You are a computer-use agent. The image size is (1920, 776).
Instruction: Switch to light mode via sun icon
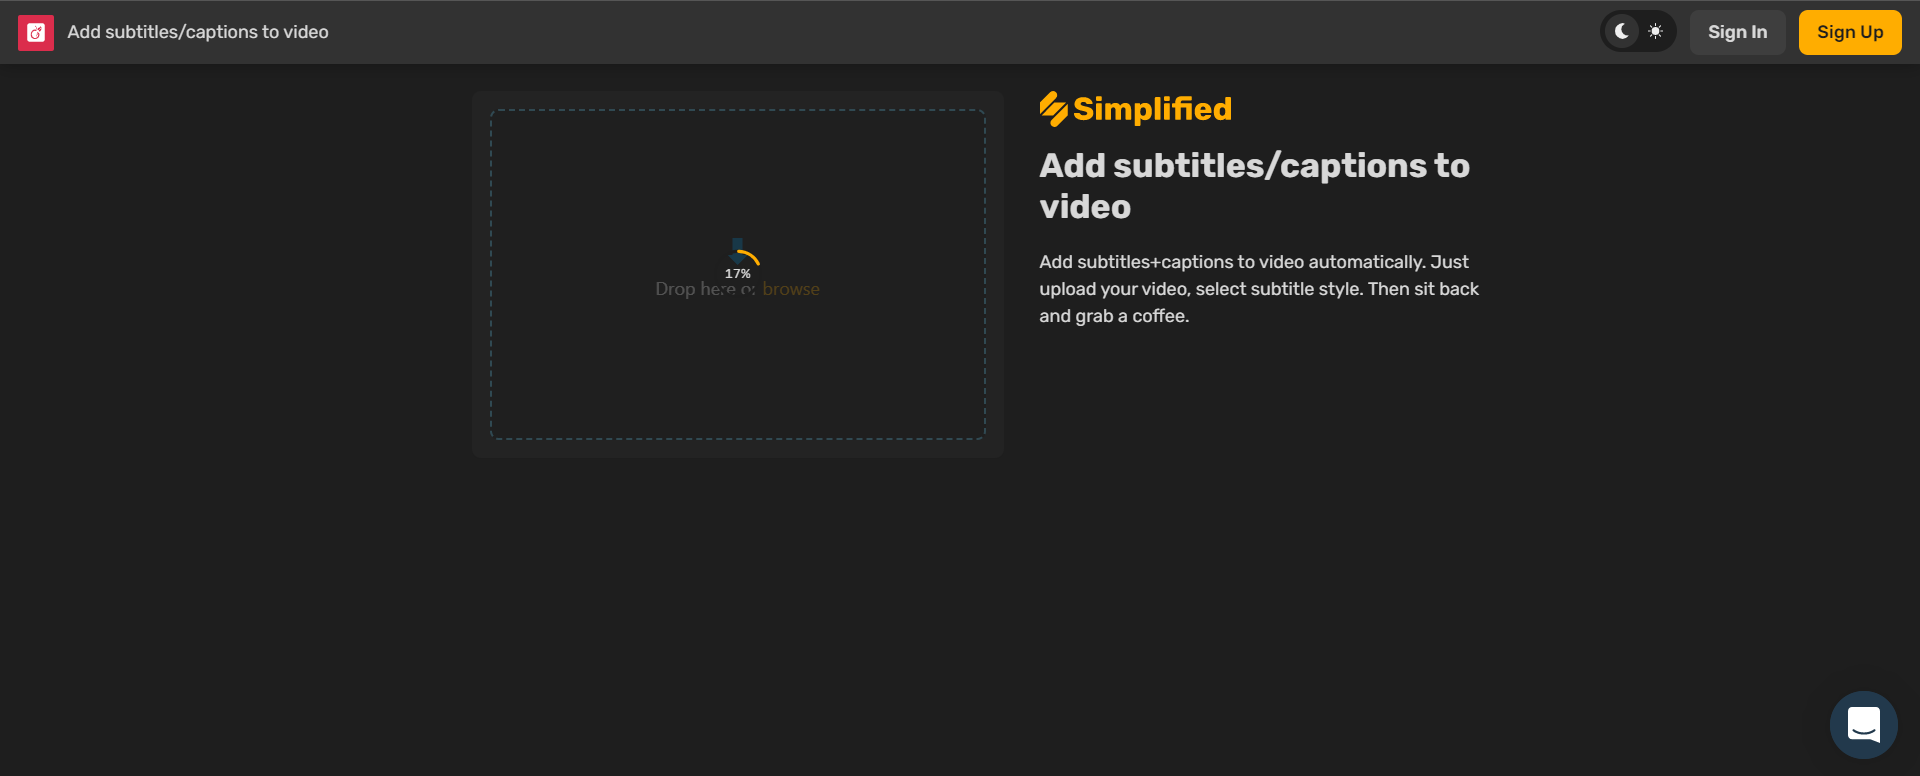pyautogui.click(x=1656, y=32)
